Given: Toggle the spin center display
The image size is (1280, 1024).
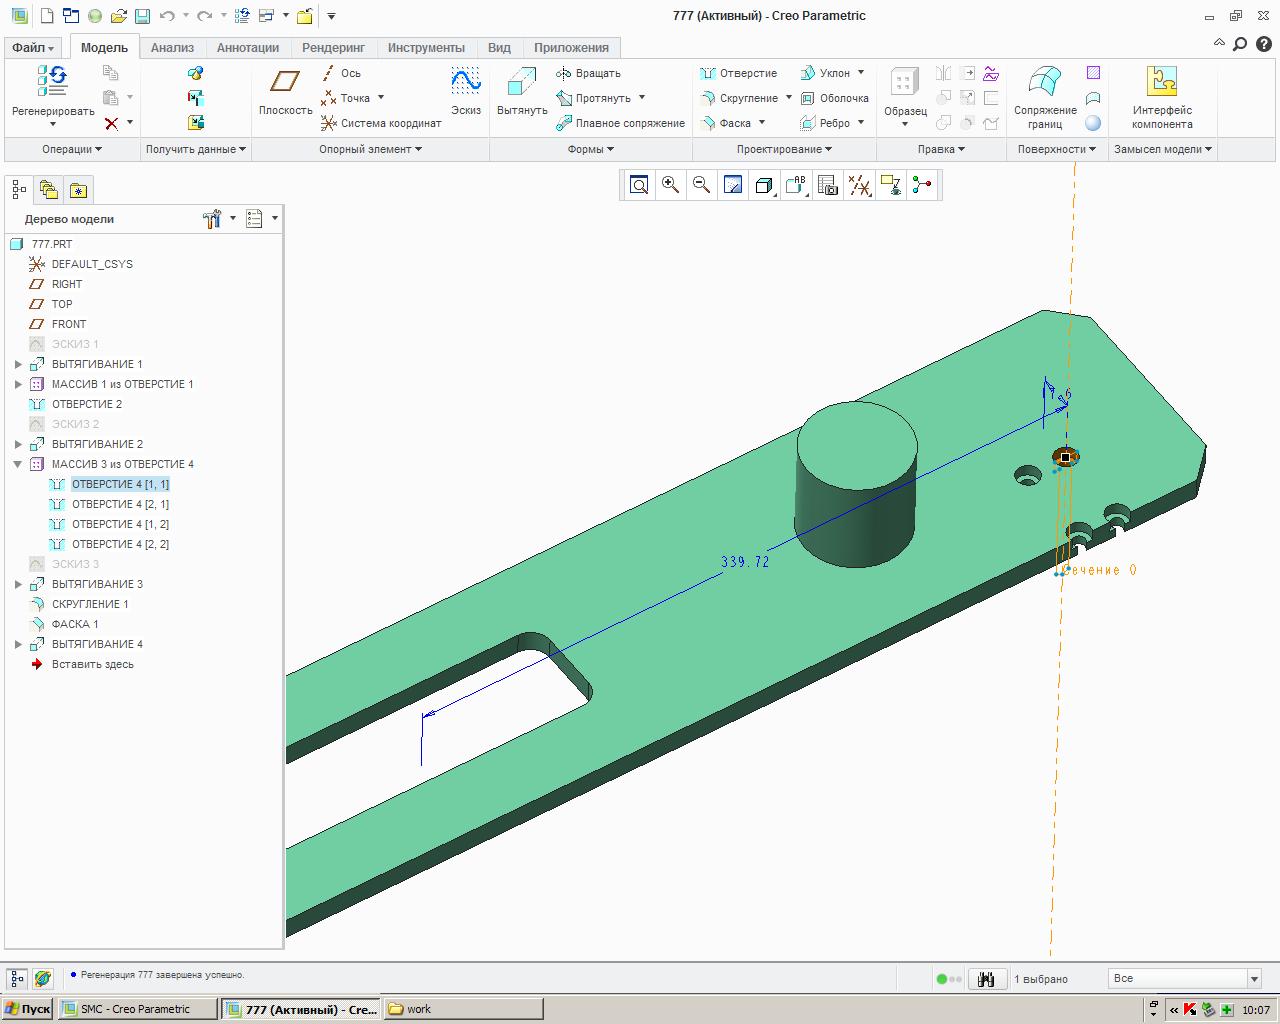Looking at the screenshot, I should tap(922, 185).
